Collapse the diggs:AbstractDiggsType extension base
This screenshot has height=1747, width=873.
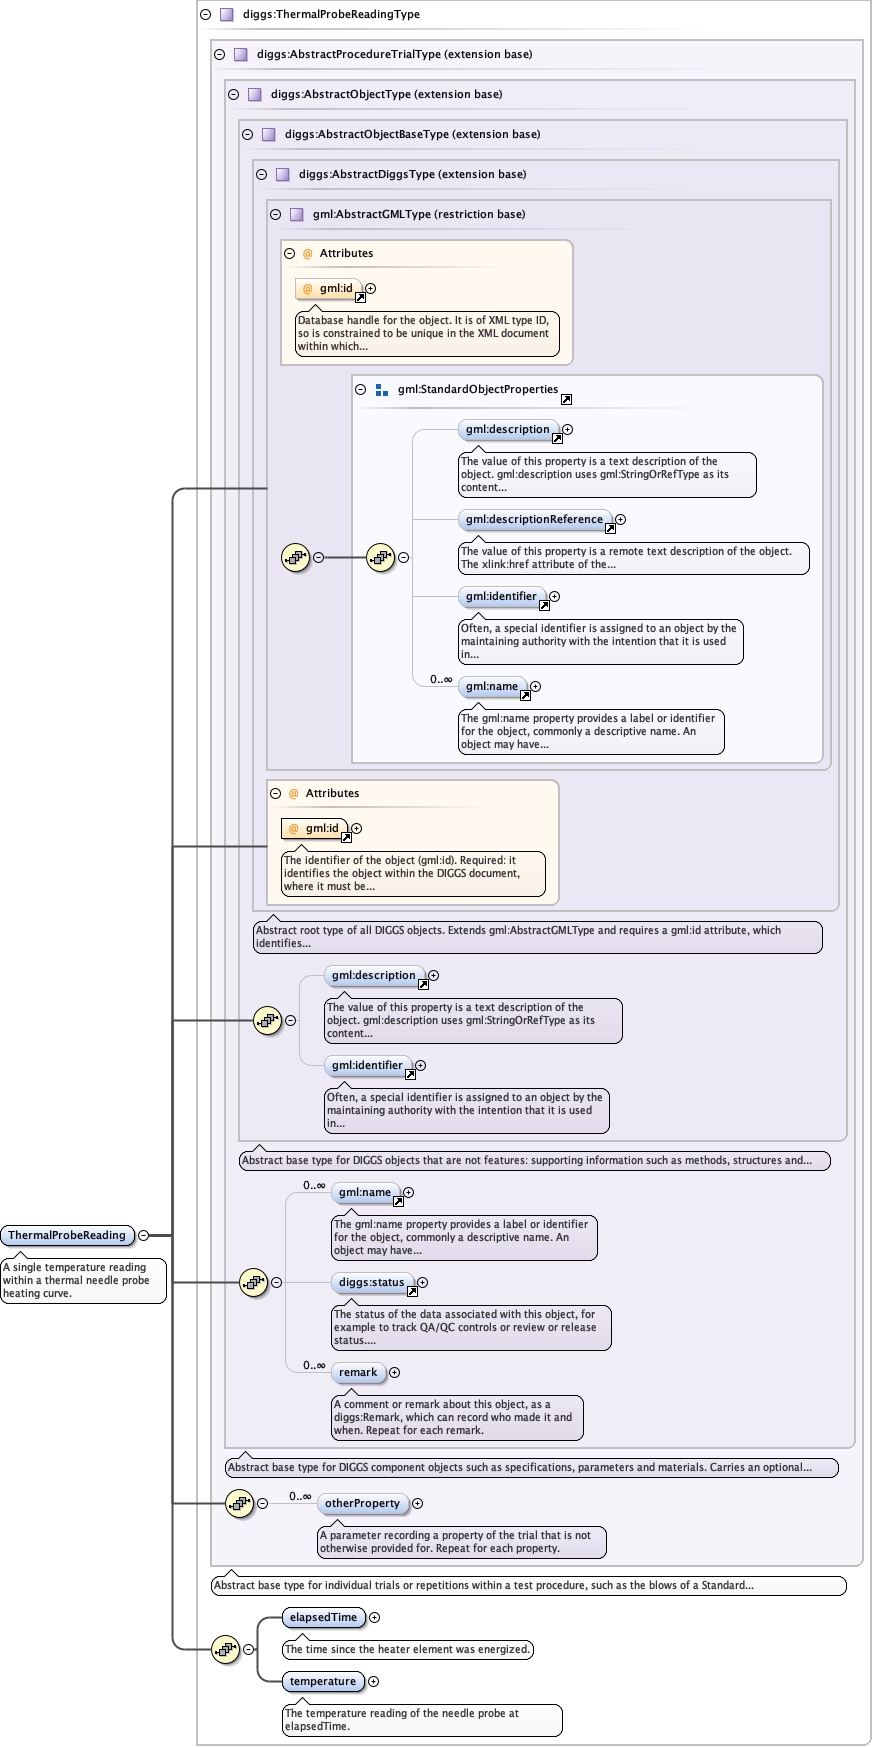(262, 175)
